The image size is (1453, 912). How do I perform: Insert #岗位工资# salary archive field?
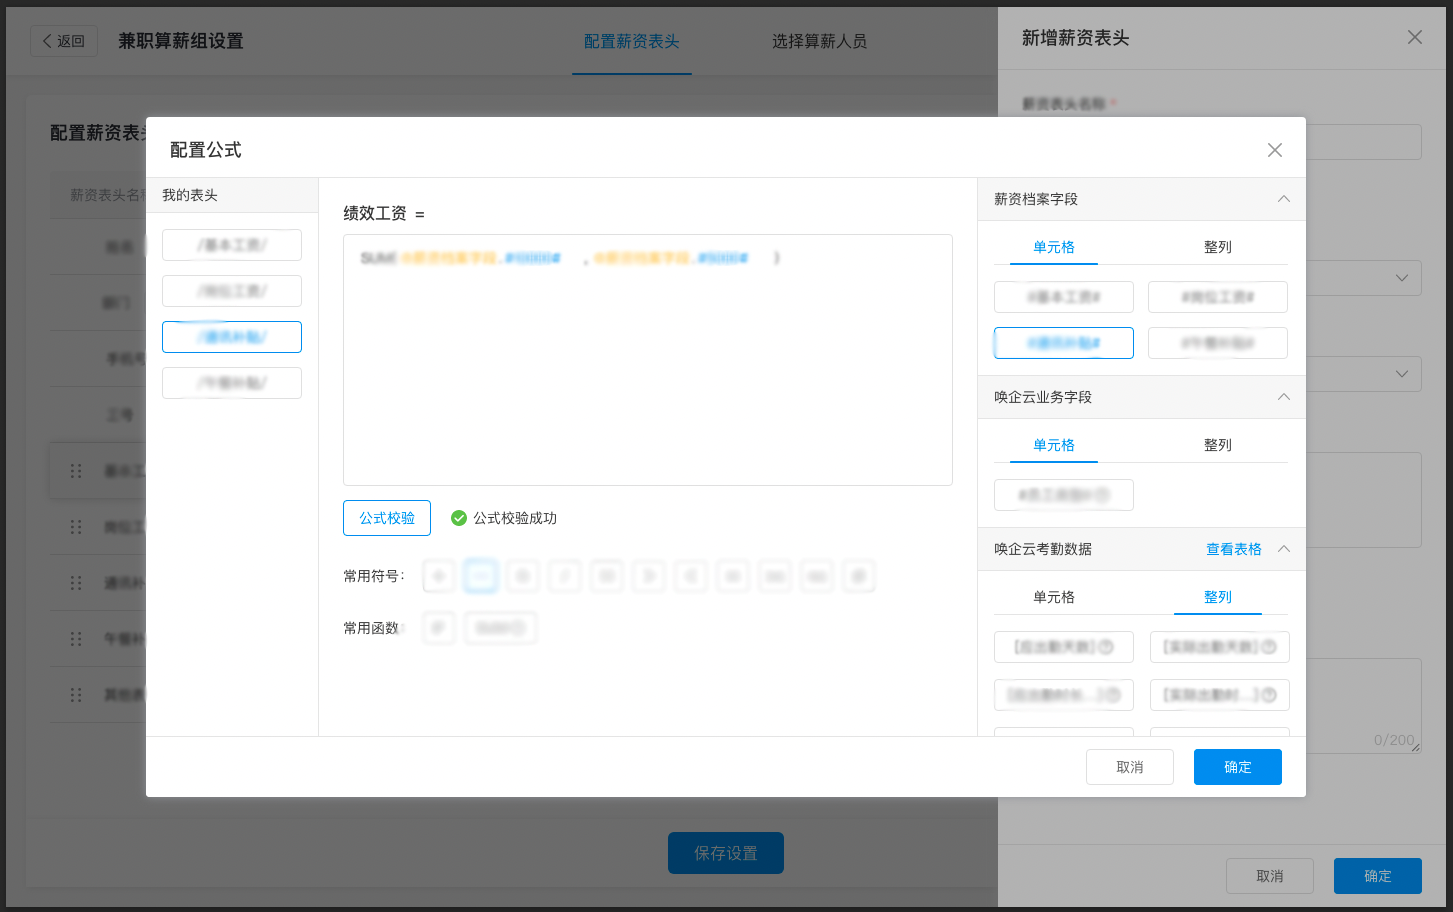click(1218, 297)
